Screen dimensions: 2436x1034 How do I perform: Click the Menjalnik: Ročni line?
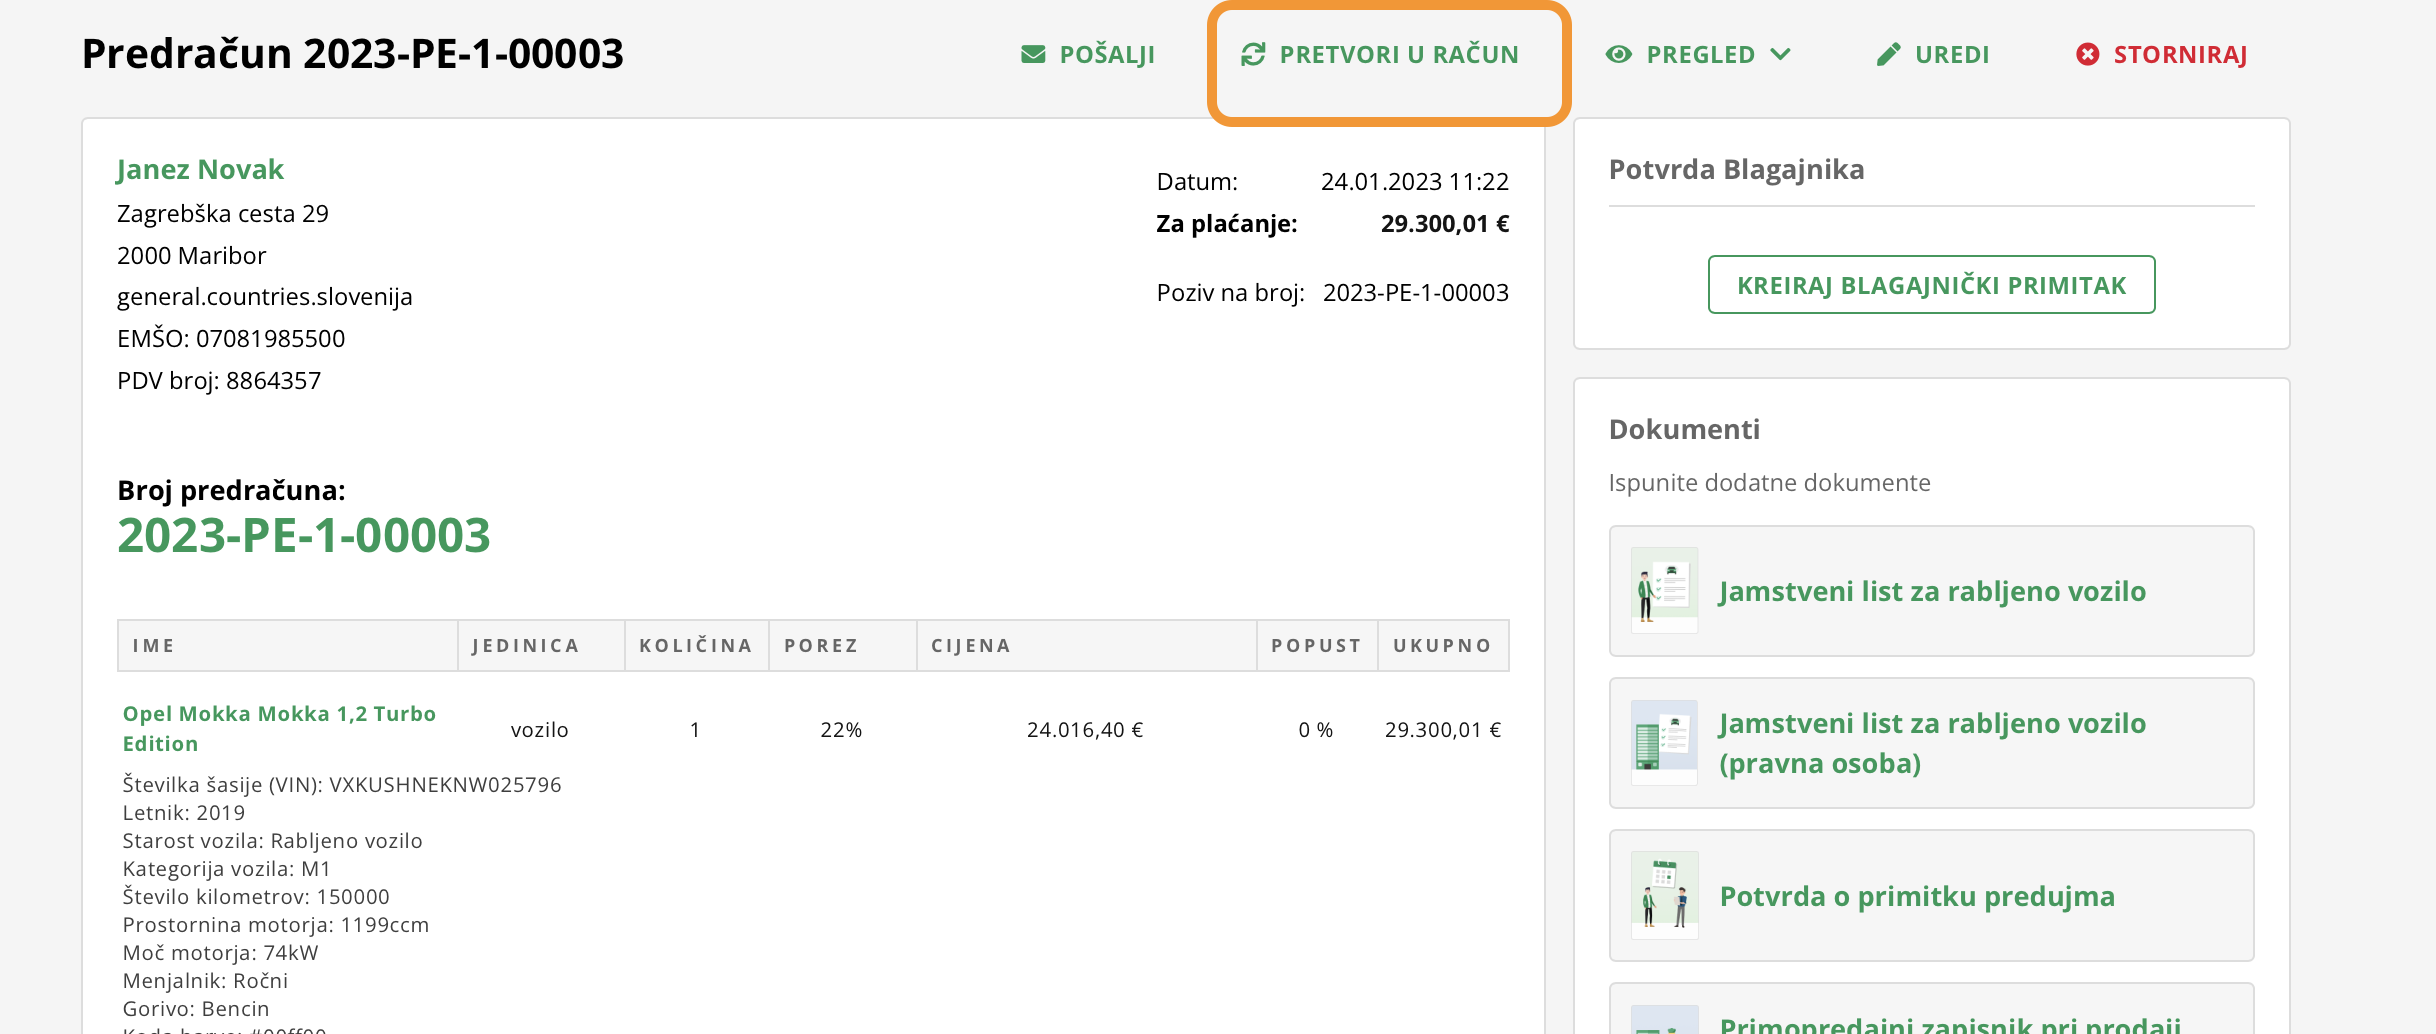point(205,981)
